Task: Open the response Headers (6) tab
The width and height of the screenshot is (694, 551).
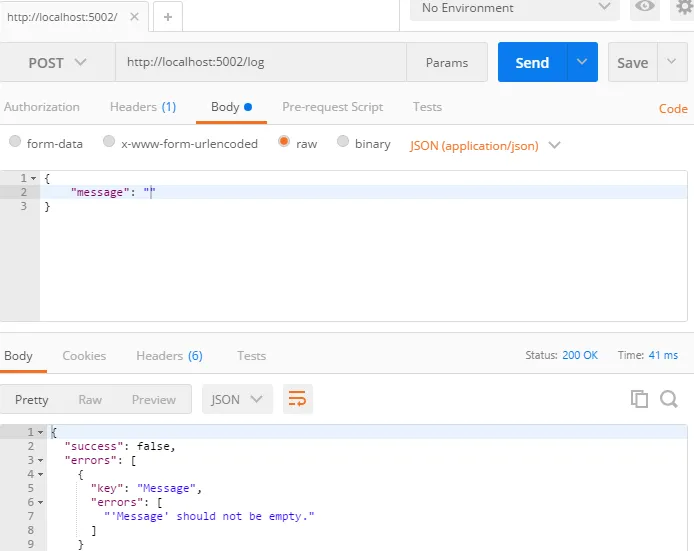Action: pyautogui.click(x=169, y=355)
